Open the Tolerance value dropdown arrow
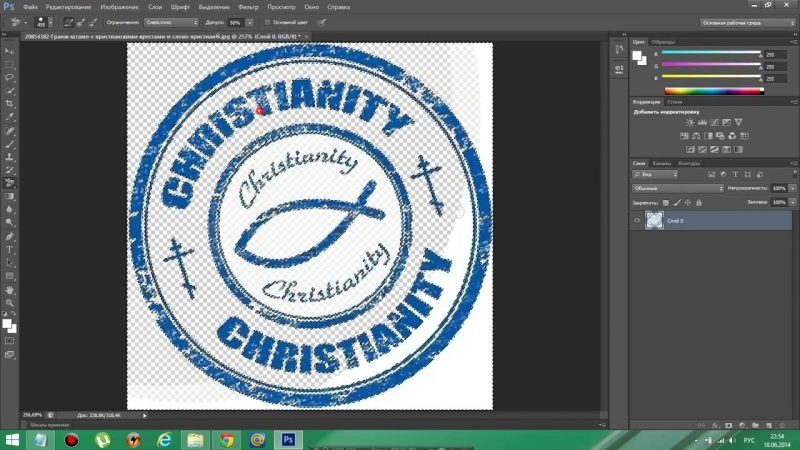The height and width of the screenshot is (450, 800). (x=249, y=22)
